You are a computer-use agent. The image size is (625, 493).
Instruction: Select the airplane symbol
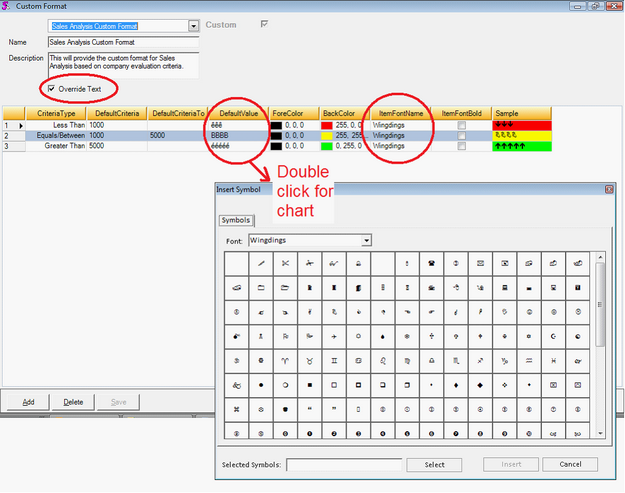pos(334,336)
